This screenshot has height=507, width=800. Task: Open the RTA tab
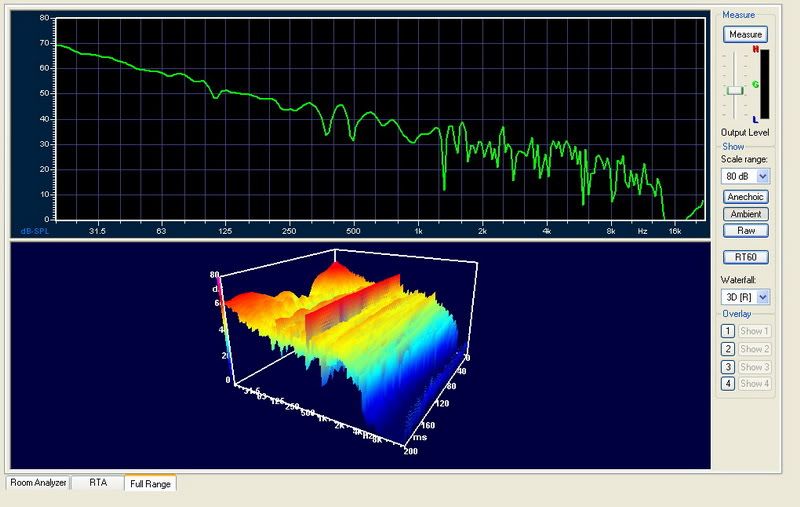coord(97,483)
